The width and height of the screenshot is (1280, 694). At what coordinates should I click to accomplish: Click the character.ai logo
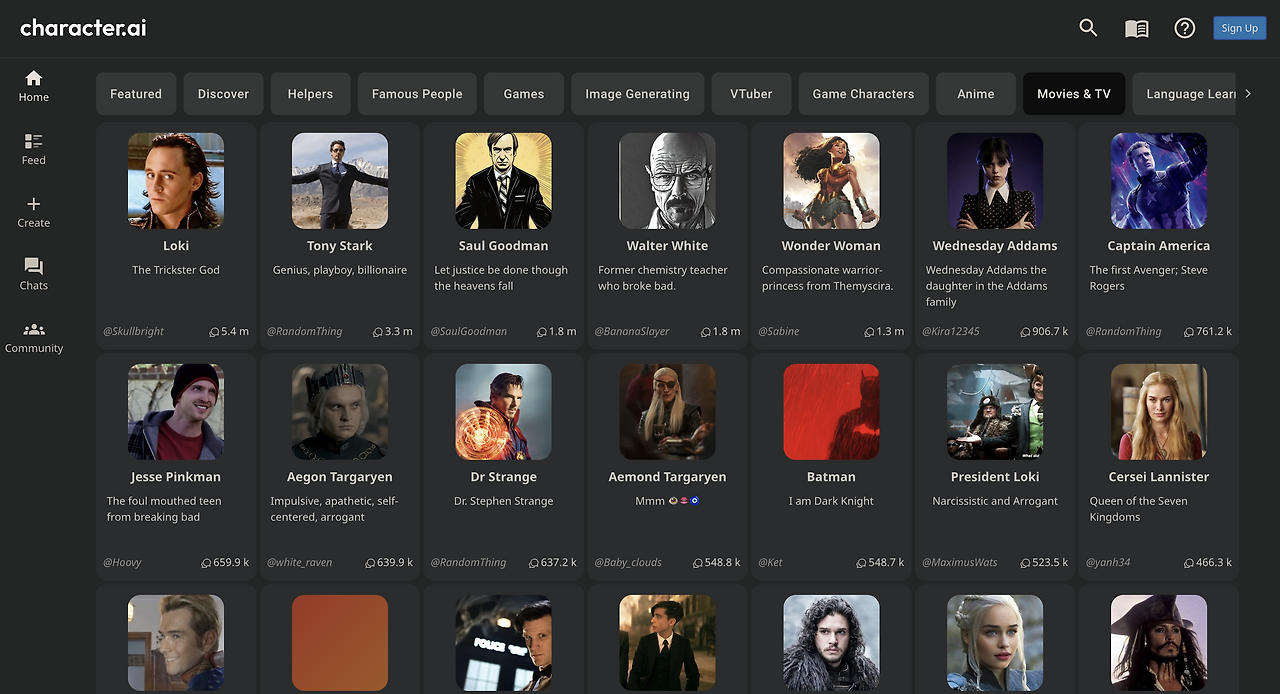[83, 28]
